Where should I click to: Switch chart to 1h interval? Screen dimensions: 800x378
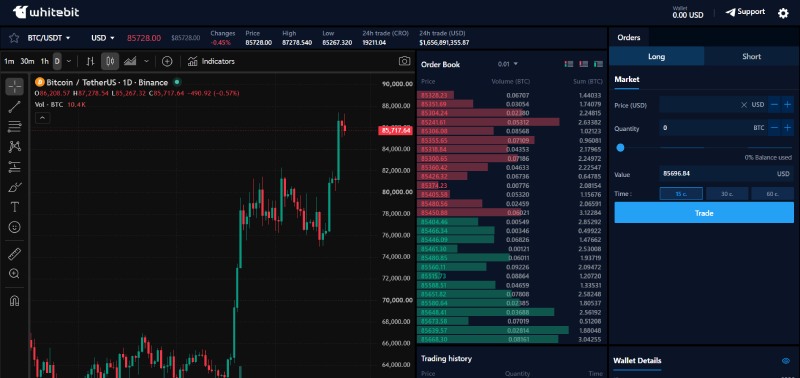[45, 61]
